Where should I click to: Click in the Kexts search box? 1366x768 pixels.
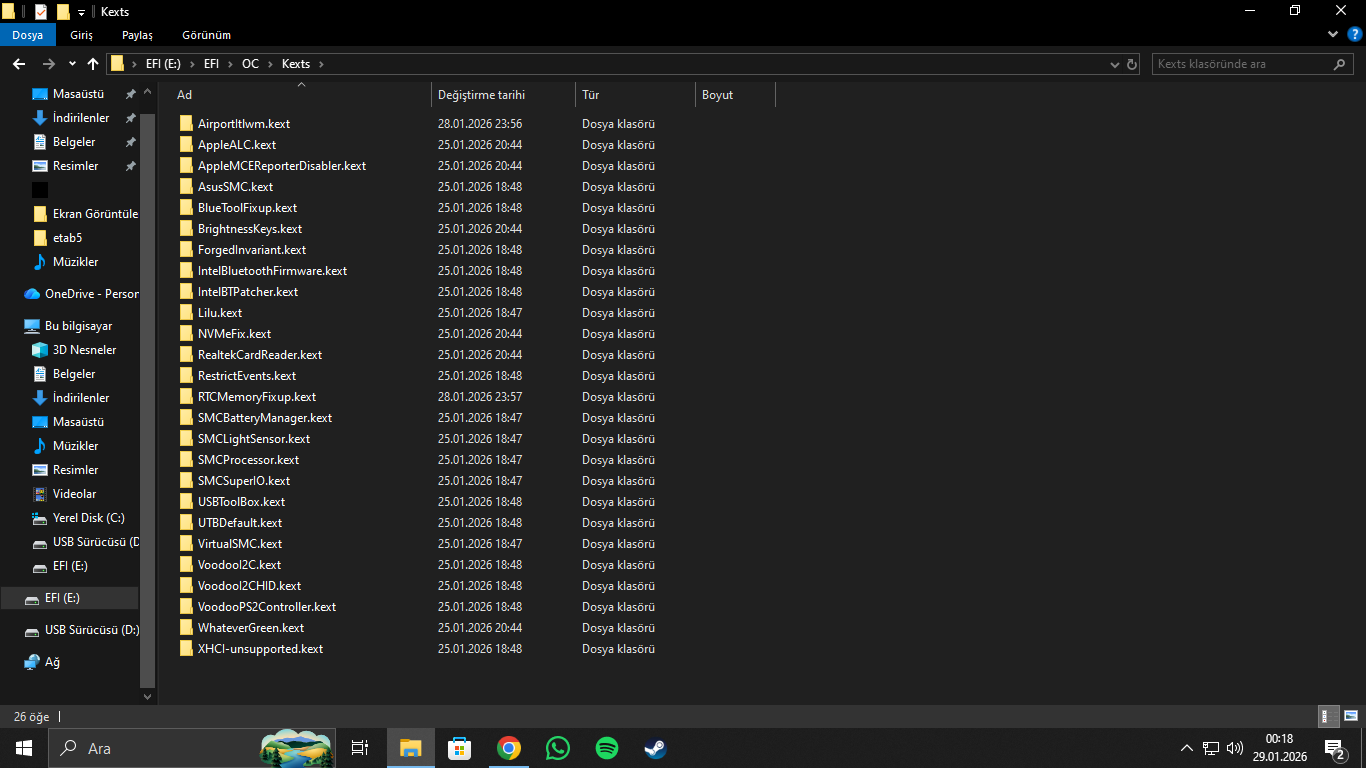[x=1240, y=64]
